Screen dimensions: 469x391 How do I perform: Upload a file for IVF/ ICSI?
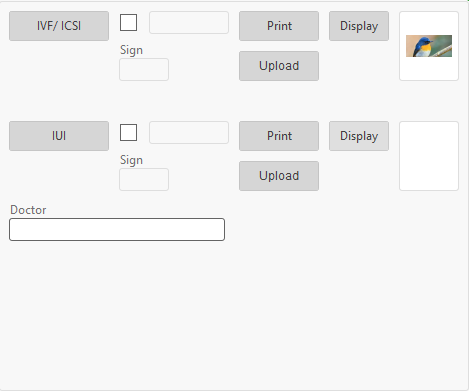[279, 66]
